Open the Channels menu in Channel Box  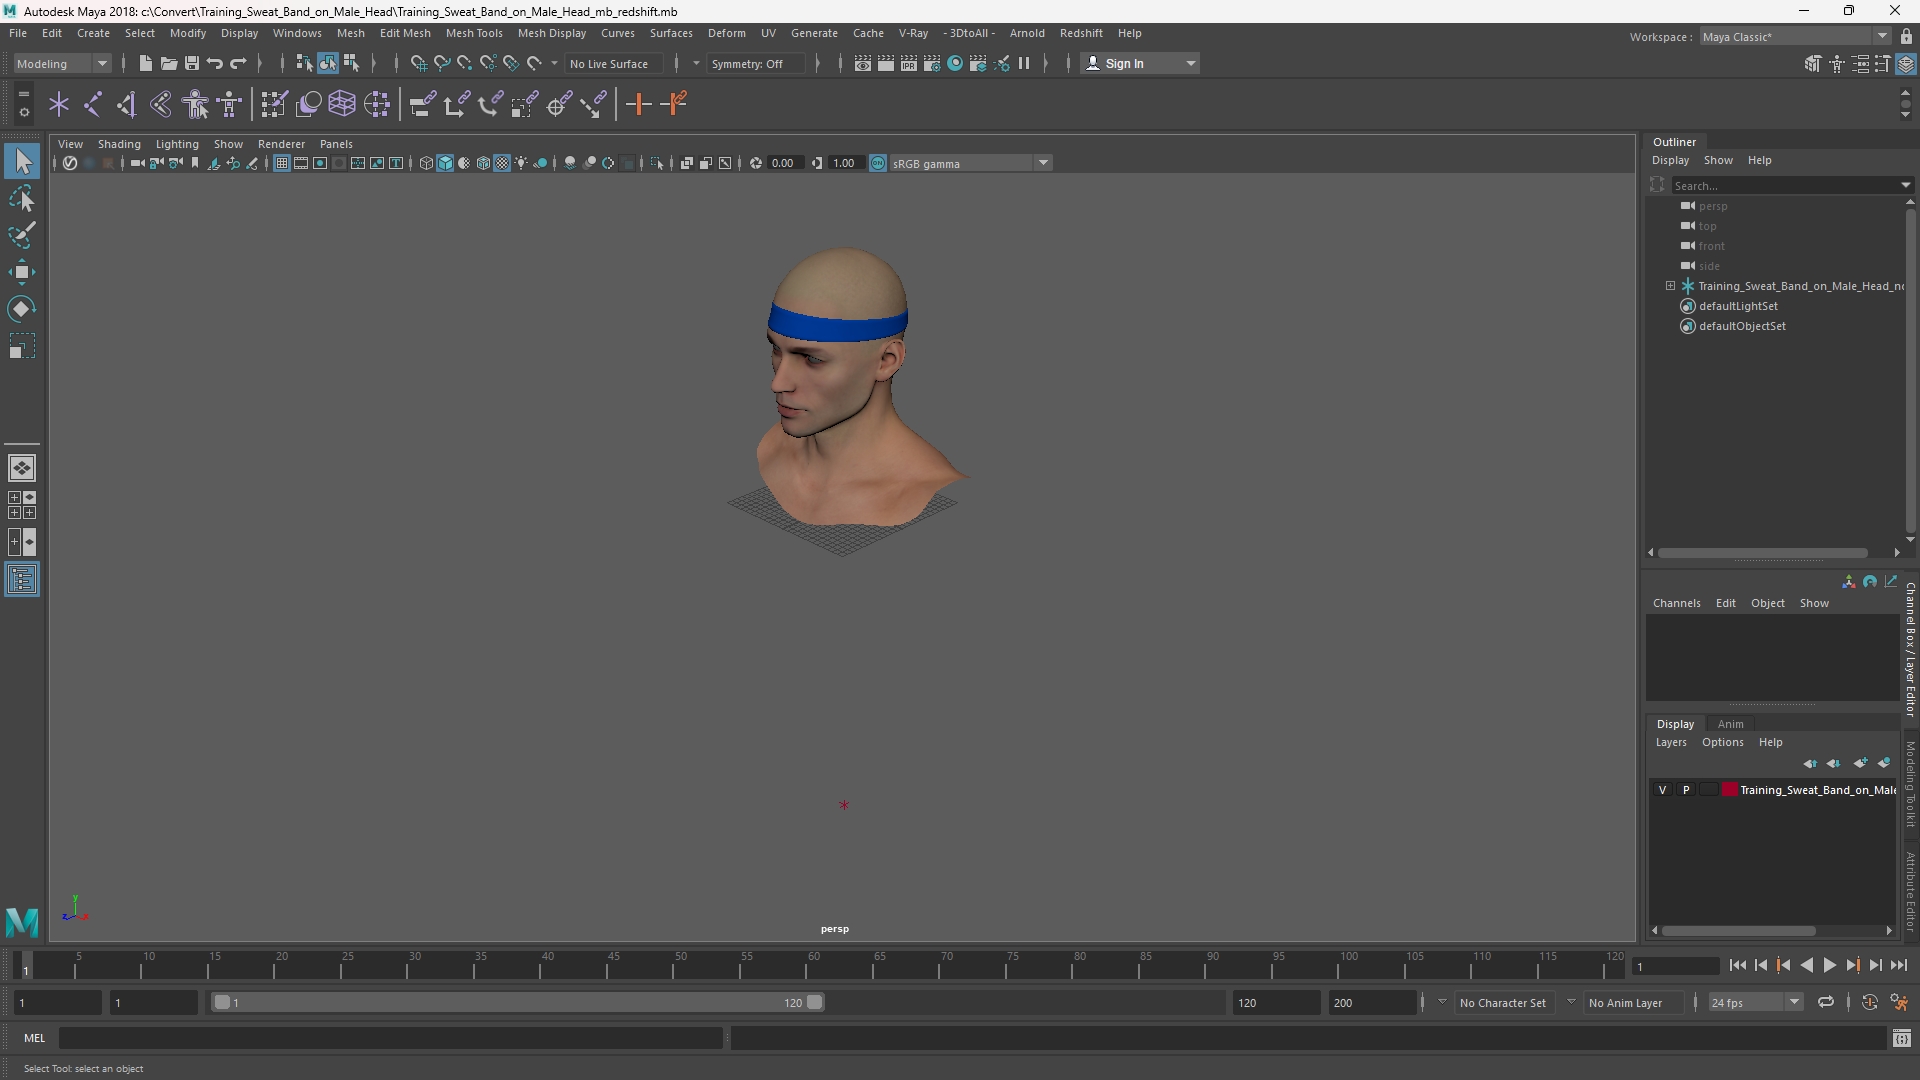(1676, 603)
